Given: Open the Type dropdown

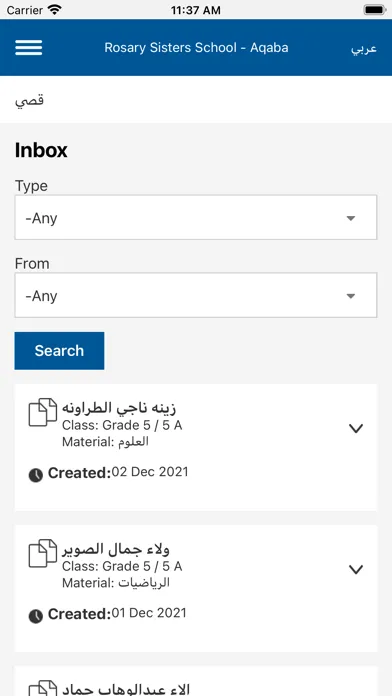Looking at the screenshot, I should click(196, 218).
